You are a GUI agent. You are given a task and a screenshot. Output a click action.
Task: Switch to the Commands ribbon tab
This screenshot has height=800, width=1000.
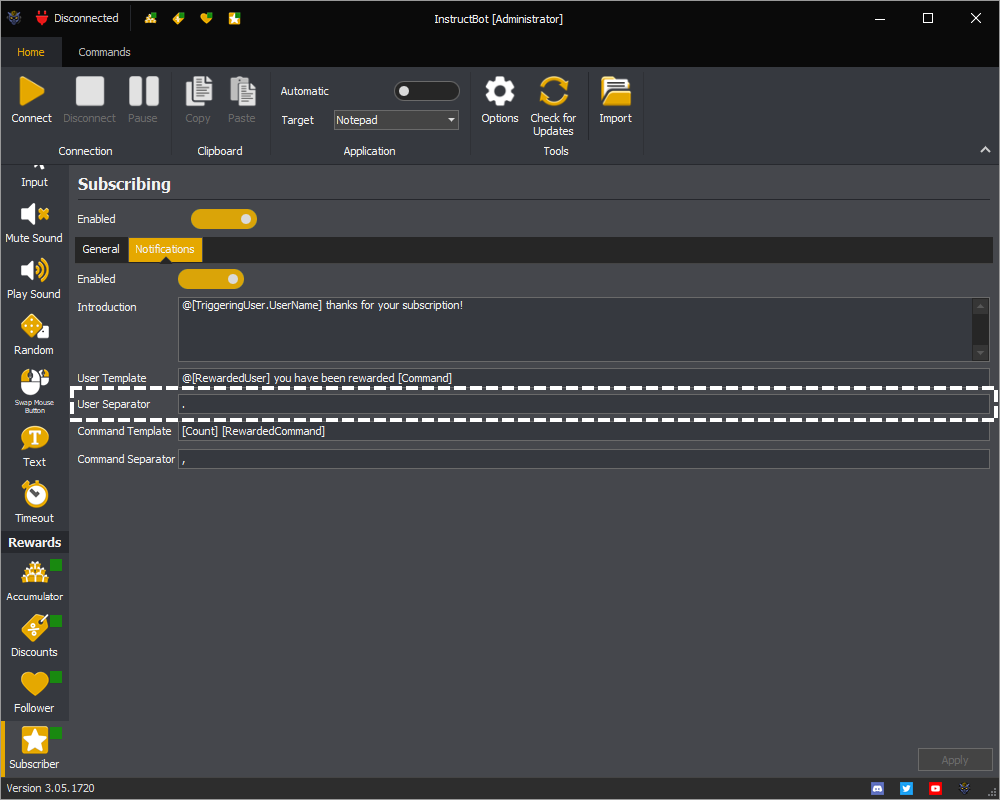[104, 52]
